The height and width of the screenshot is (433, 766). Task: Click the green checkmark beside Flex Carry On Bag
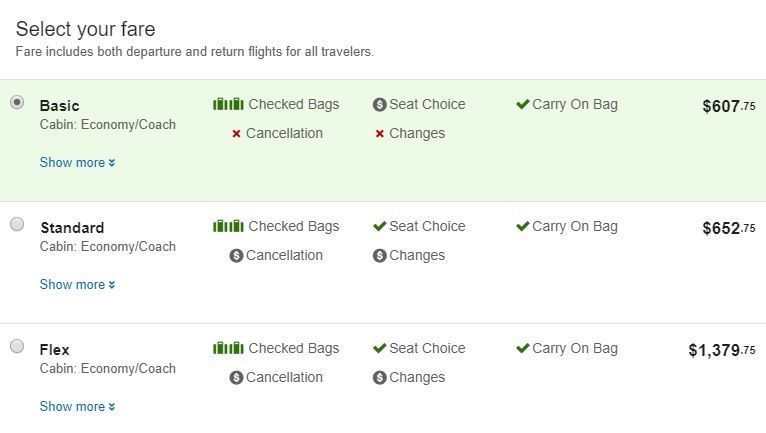pos(522,348)
